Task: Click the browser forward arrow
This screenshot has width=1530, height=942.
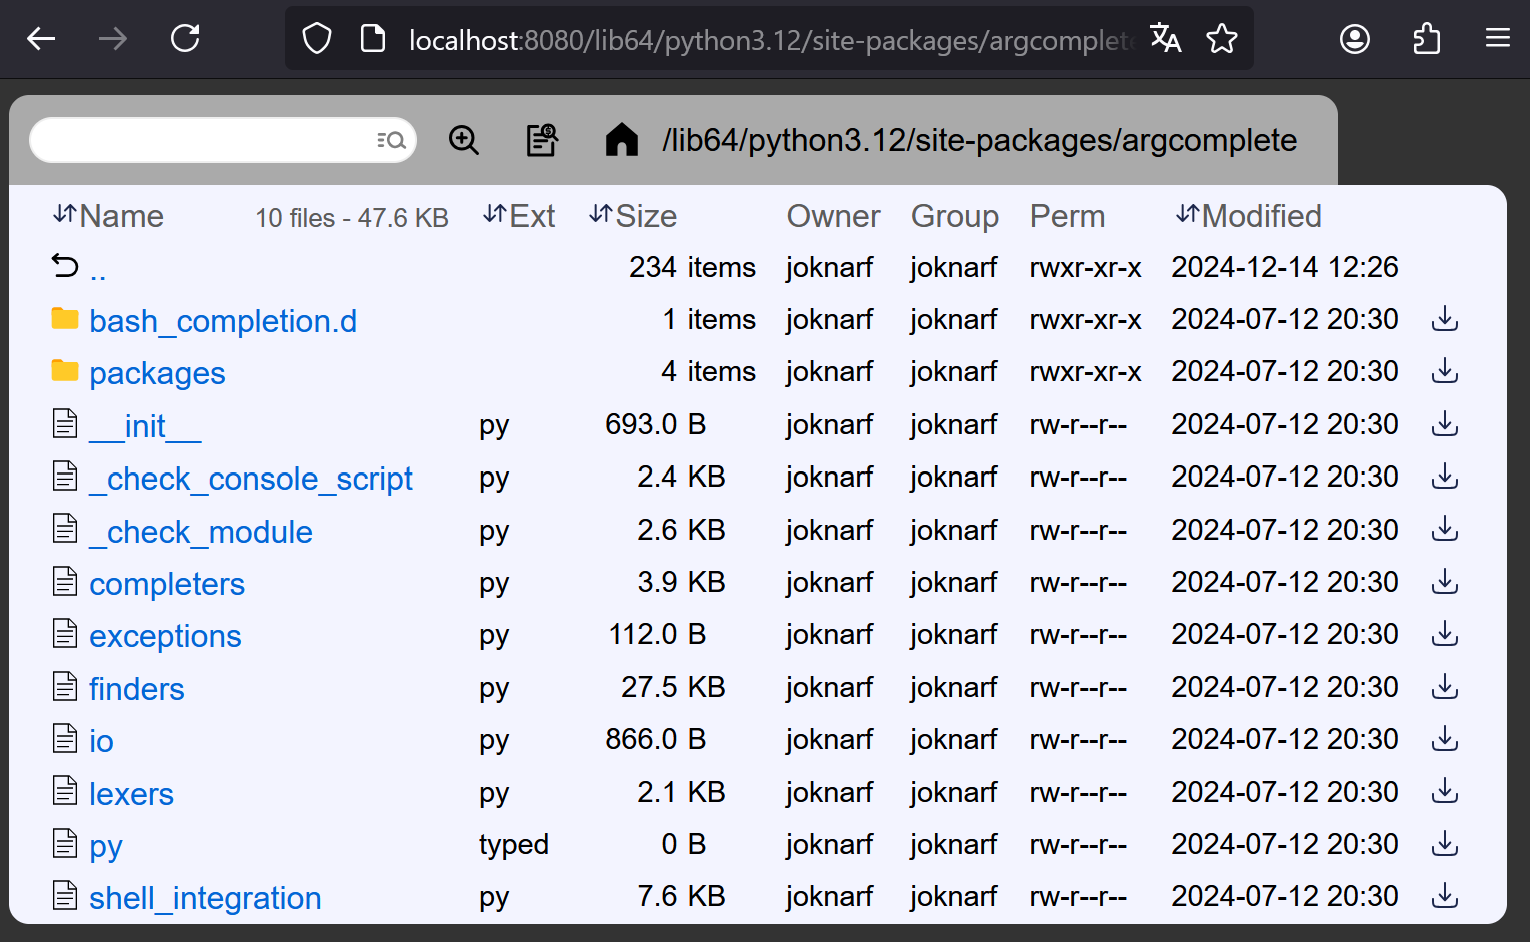Action: tap(113, 39)
